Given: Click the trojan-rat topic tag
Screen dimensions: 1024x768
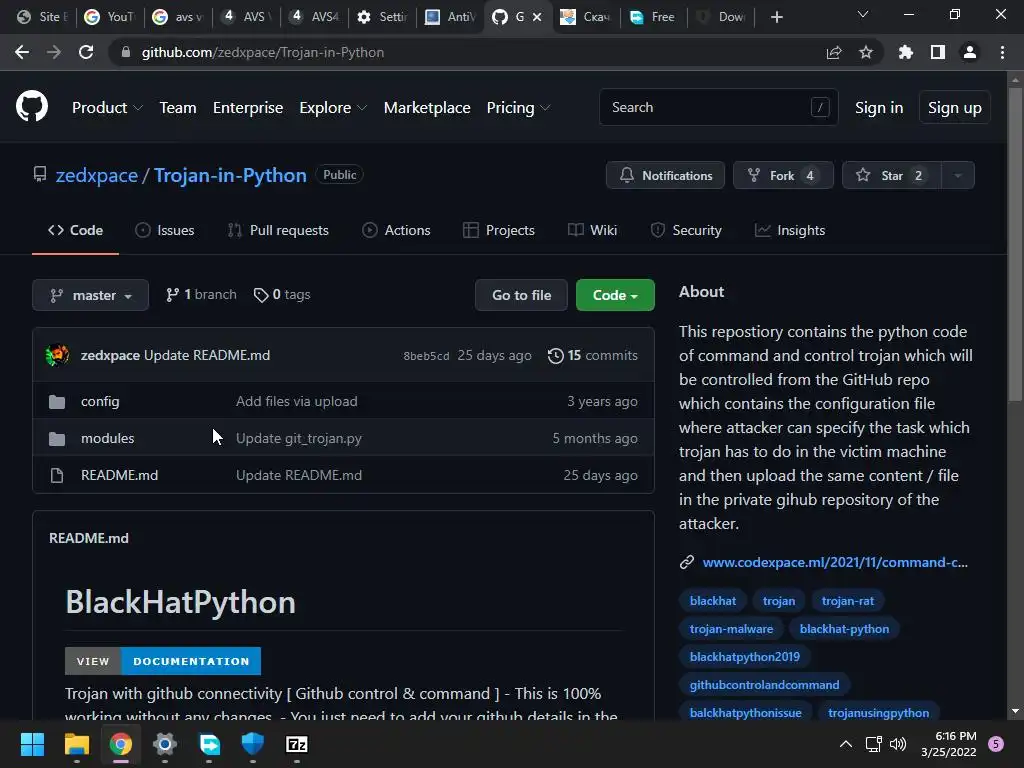Looking at the screenshot, I should (848, 601).
